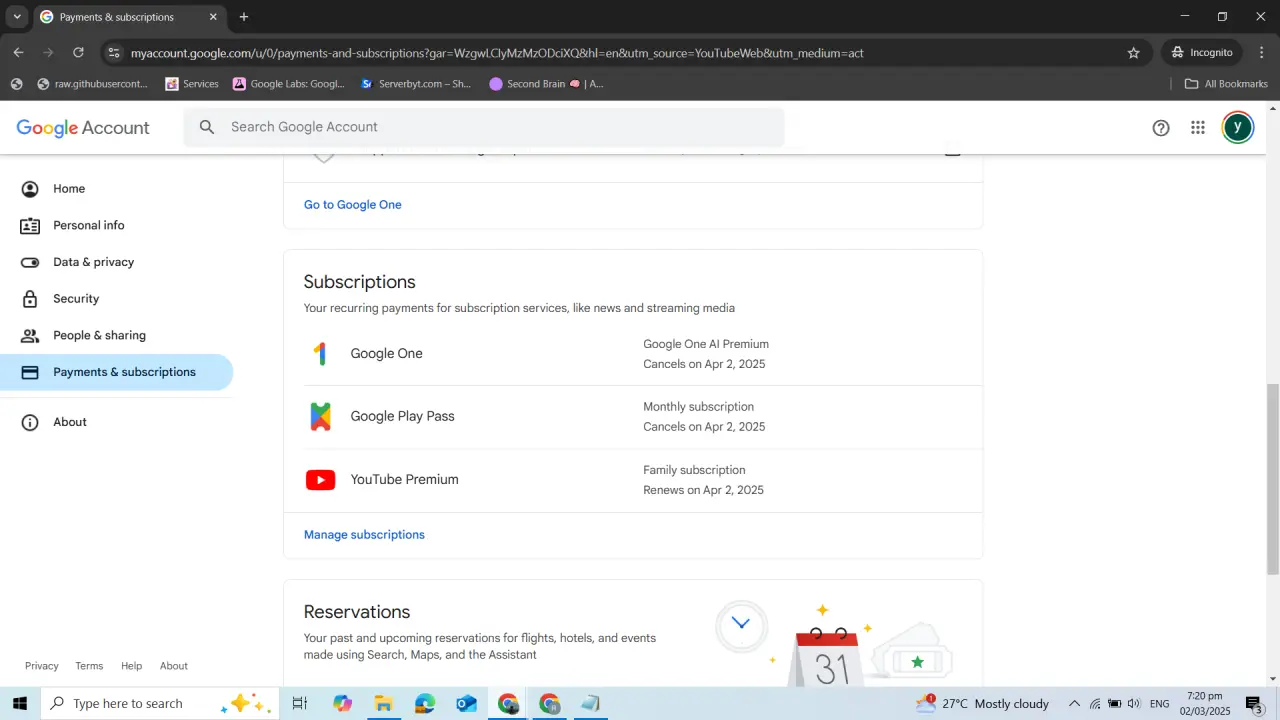Click the Manage subscriptions link
Screen dimensions: 1280x720
point(364,535)
